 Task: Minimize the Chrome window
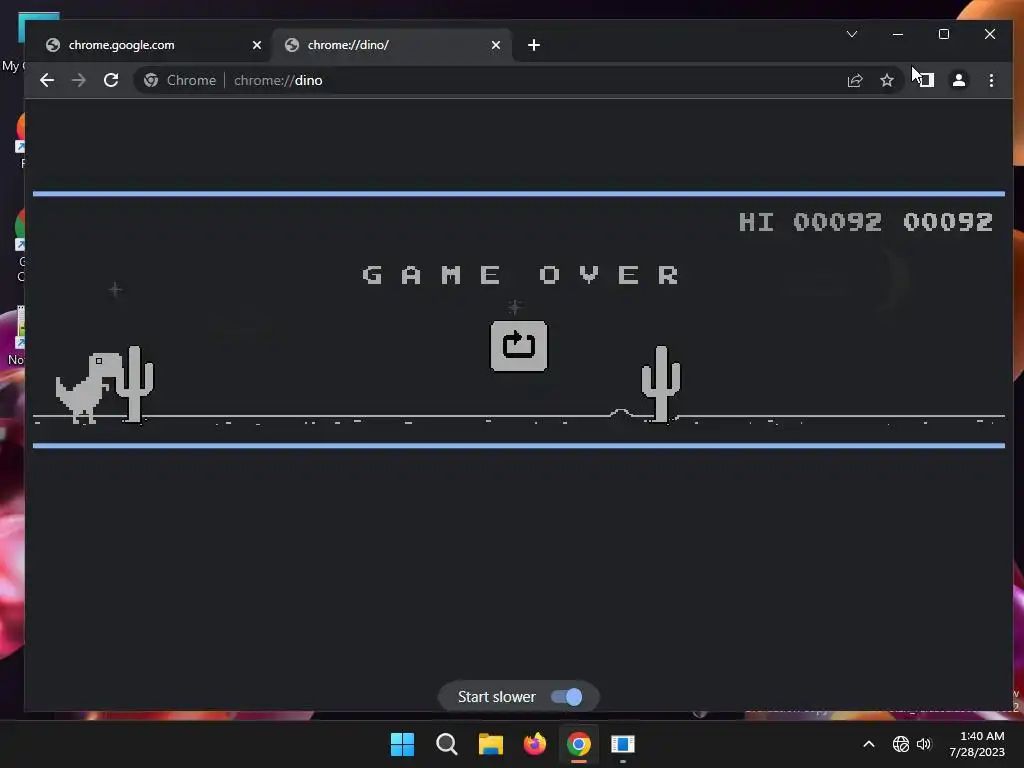click(x=898, y=34)
